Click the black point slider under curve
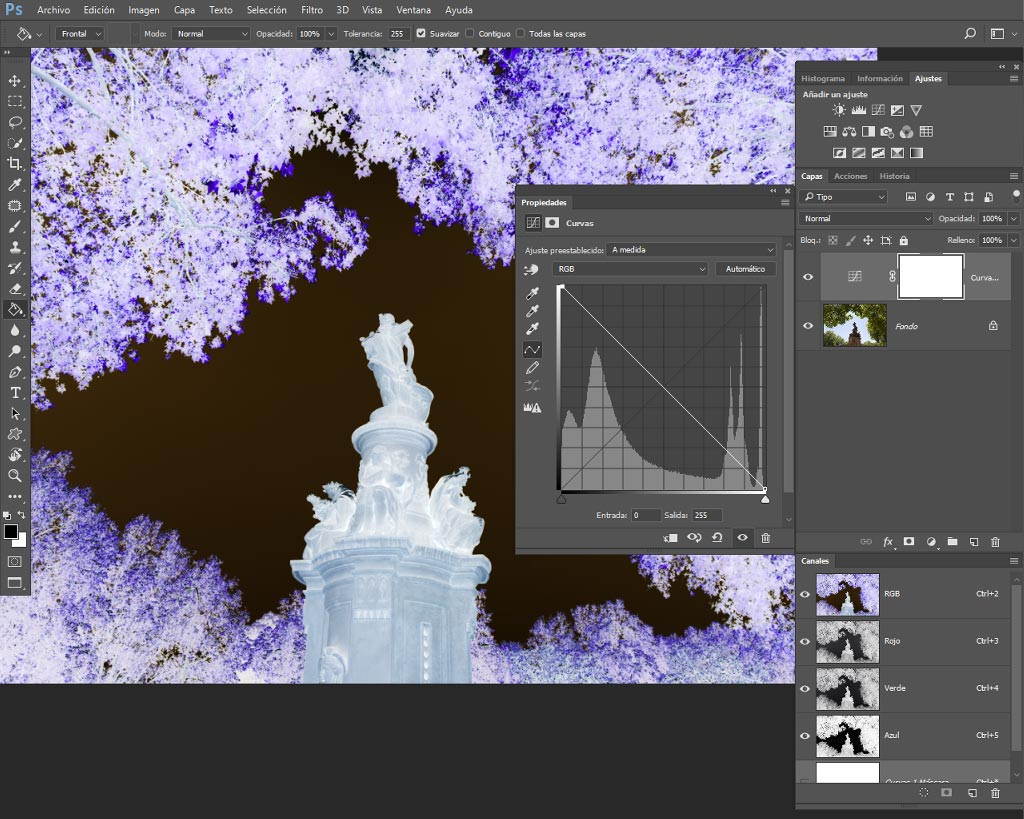This screenshot has width=1024, height=819. coord(561,500)
